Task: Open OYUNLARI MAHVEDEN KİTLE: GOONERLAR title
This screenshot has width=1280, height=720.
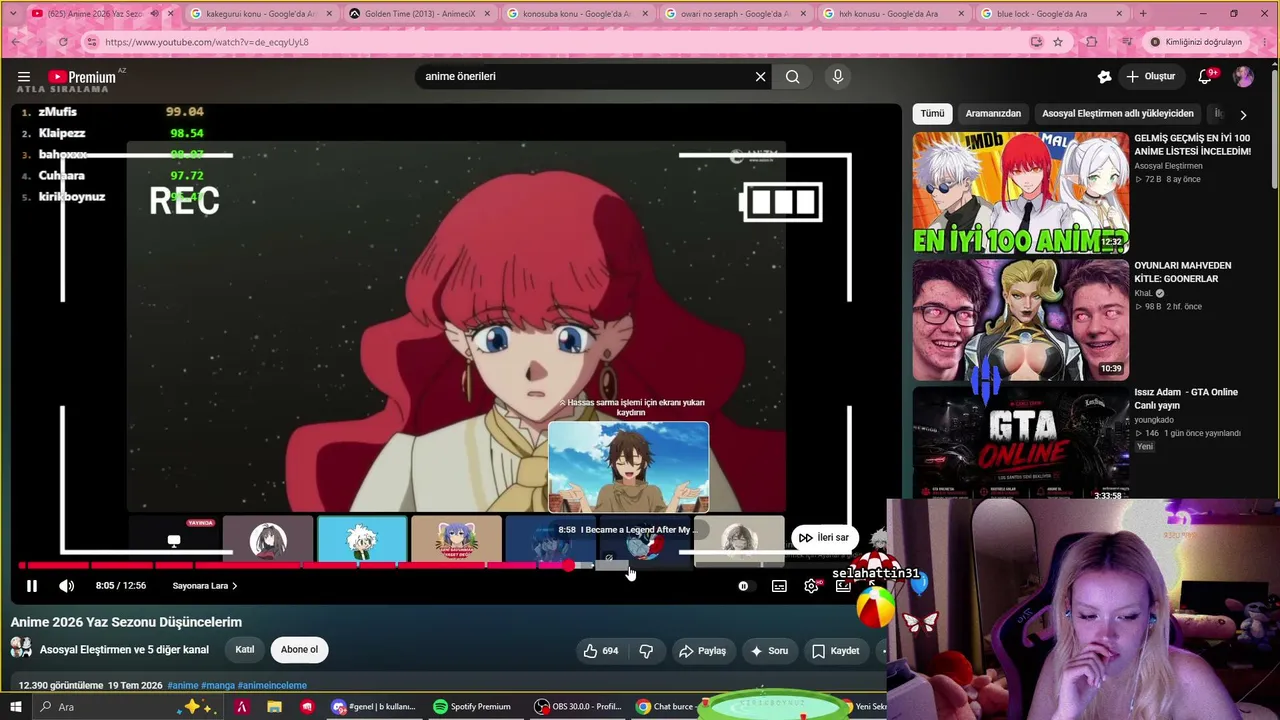Action: tap(1183, 272)
